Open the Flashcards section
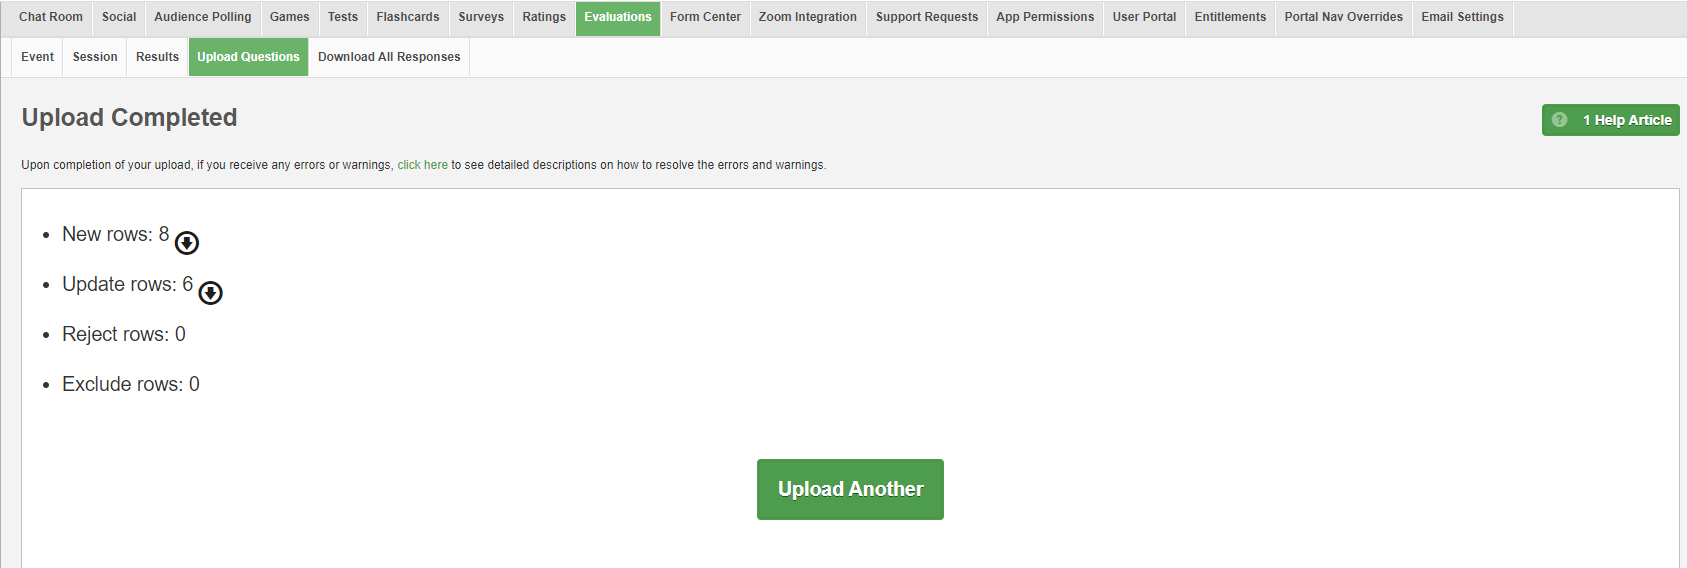Screen dimensions: 1687x568 click(x=408, y=17)
